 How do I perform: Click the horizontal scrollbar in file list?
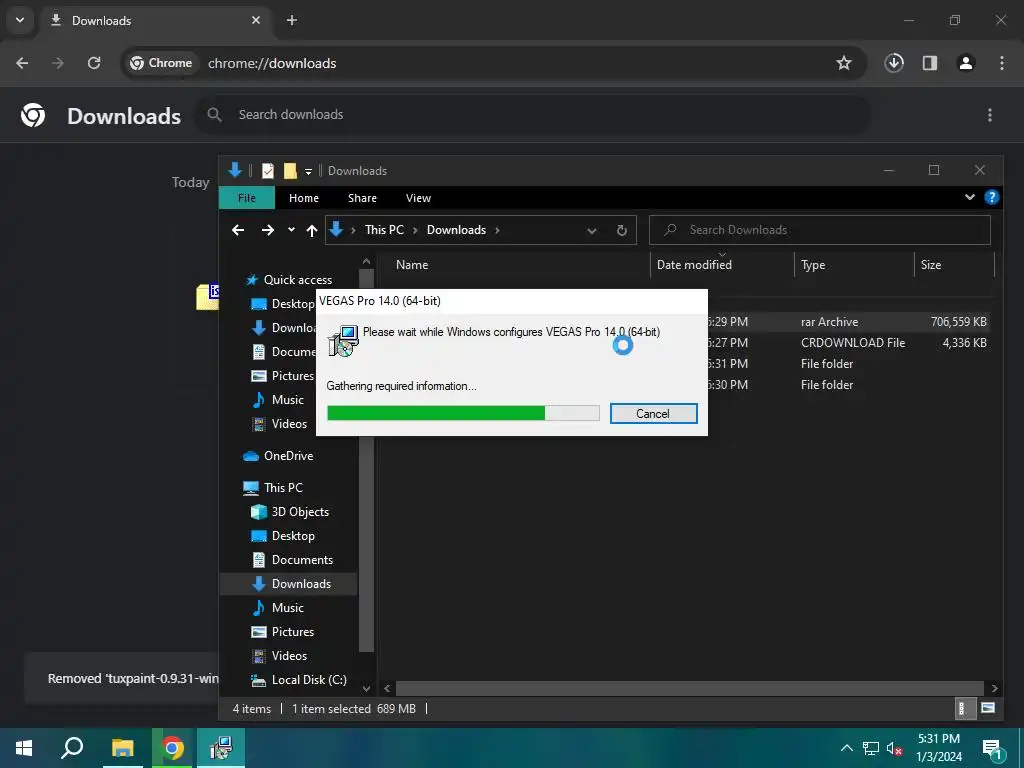tap(690, 688)
